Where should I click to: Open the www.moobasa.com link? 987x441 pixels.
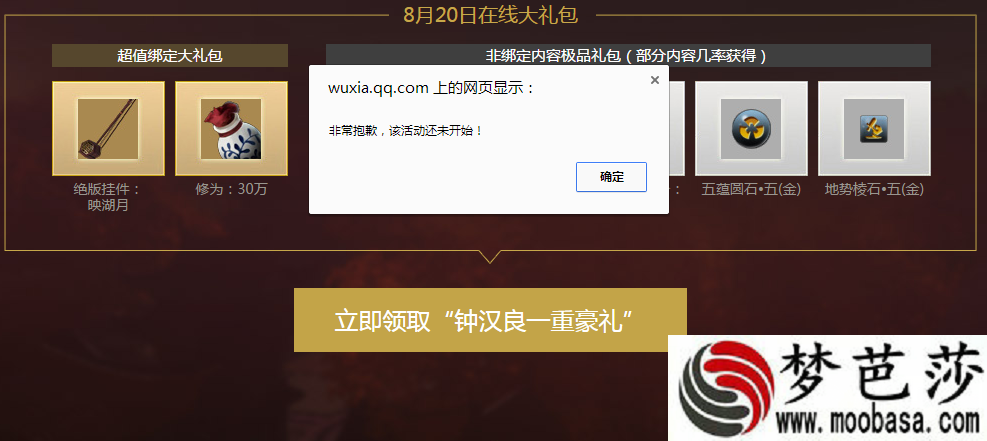877,421
